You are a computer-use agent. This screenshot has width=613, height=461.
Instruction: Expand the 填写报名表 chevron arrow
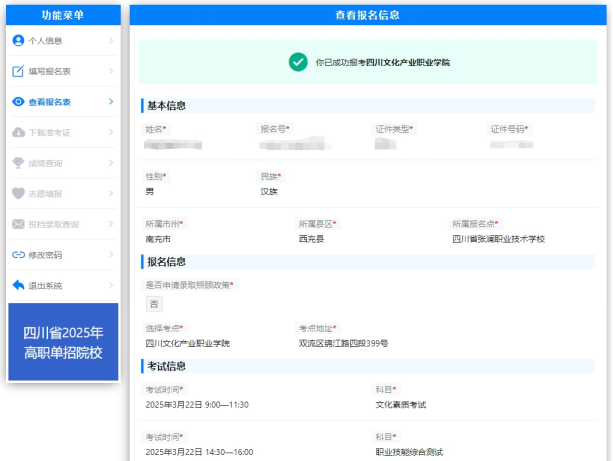[111, 71]
